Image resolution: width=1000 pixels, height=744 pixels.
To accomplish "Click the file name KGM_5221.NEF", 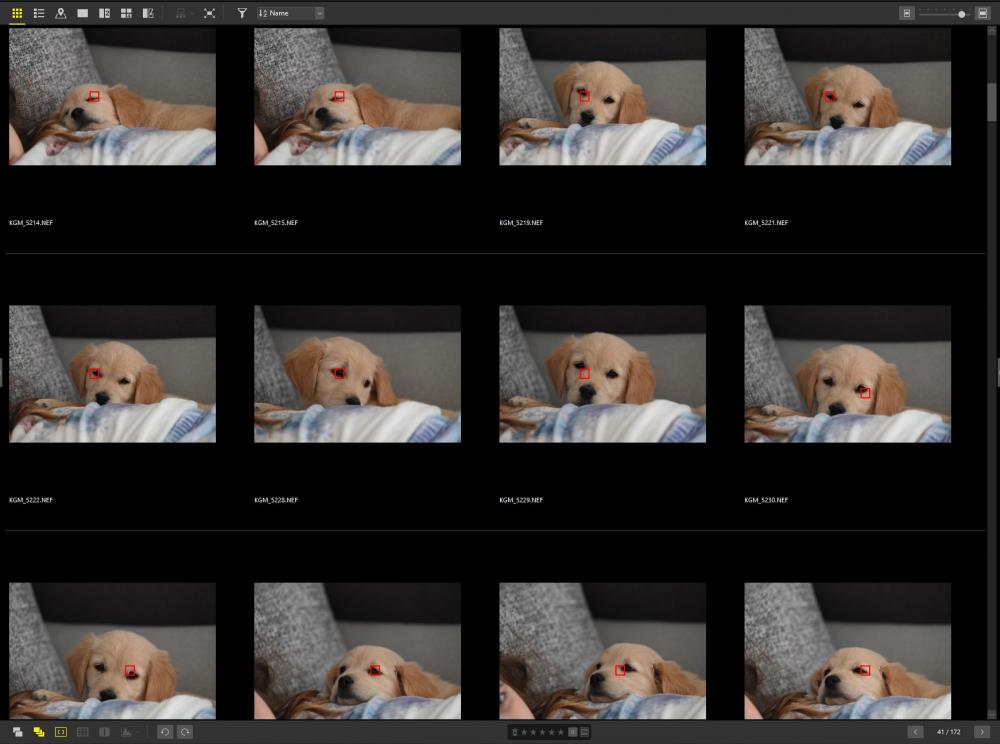I will pos(766,222).
